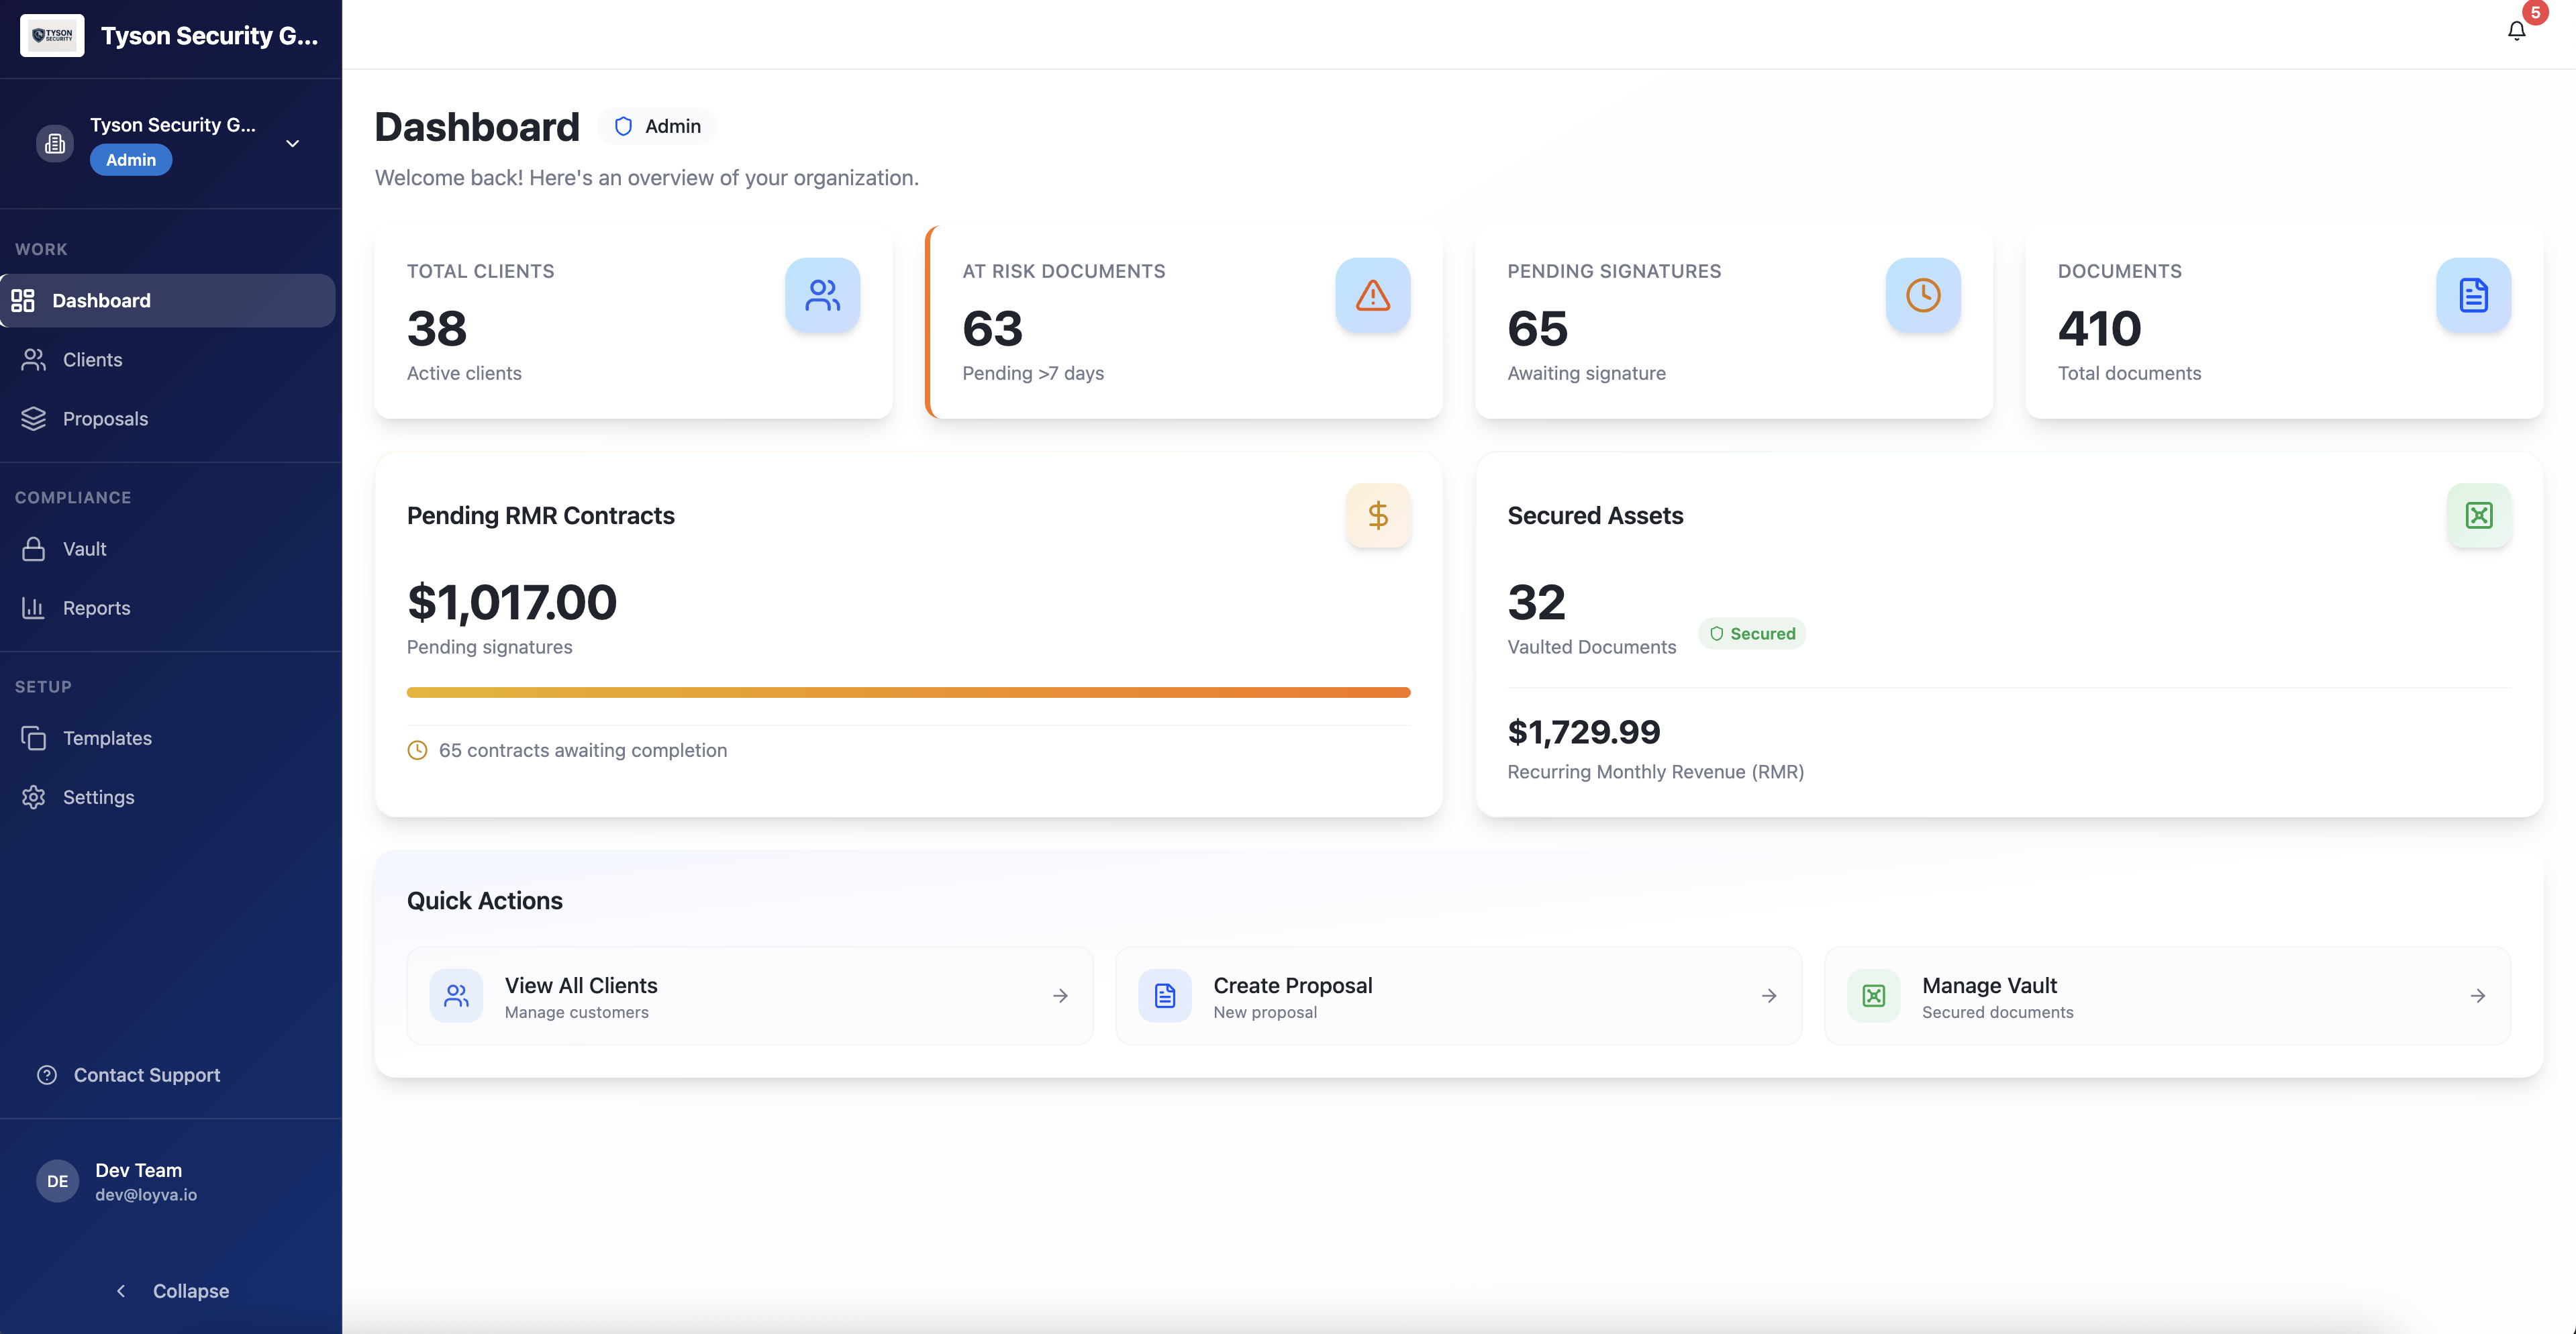This screenshot has height=1334, width=2576.
Task: Open Reports from the sidebar
Action: point(96,608)
